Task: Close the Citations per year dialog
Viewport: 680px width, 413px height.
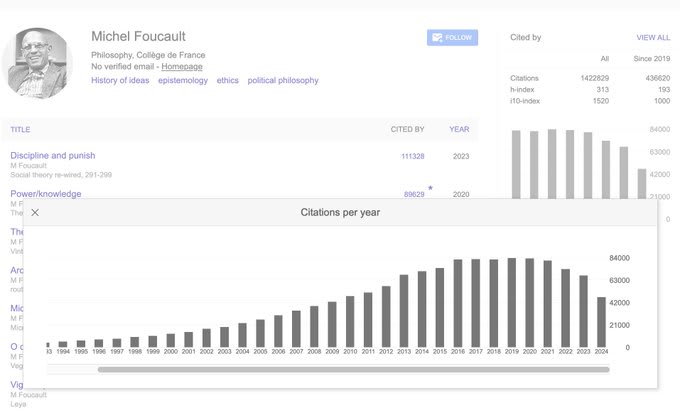Action: click(x=35, y=212)
